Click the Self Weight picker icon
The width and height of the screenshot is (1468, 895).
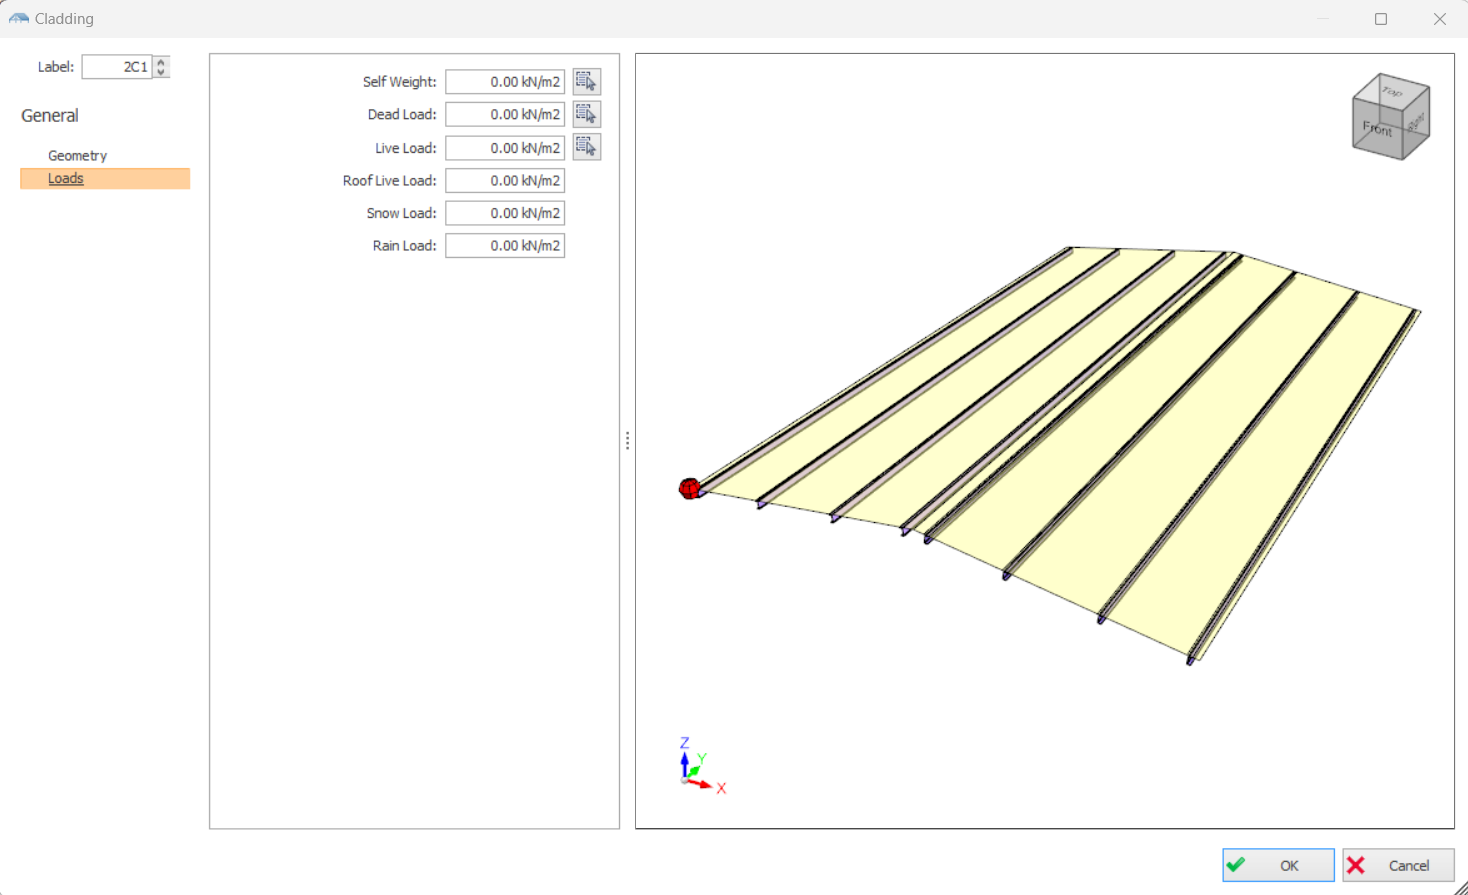(586, 82)
